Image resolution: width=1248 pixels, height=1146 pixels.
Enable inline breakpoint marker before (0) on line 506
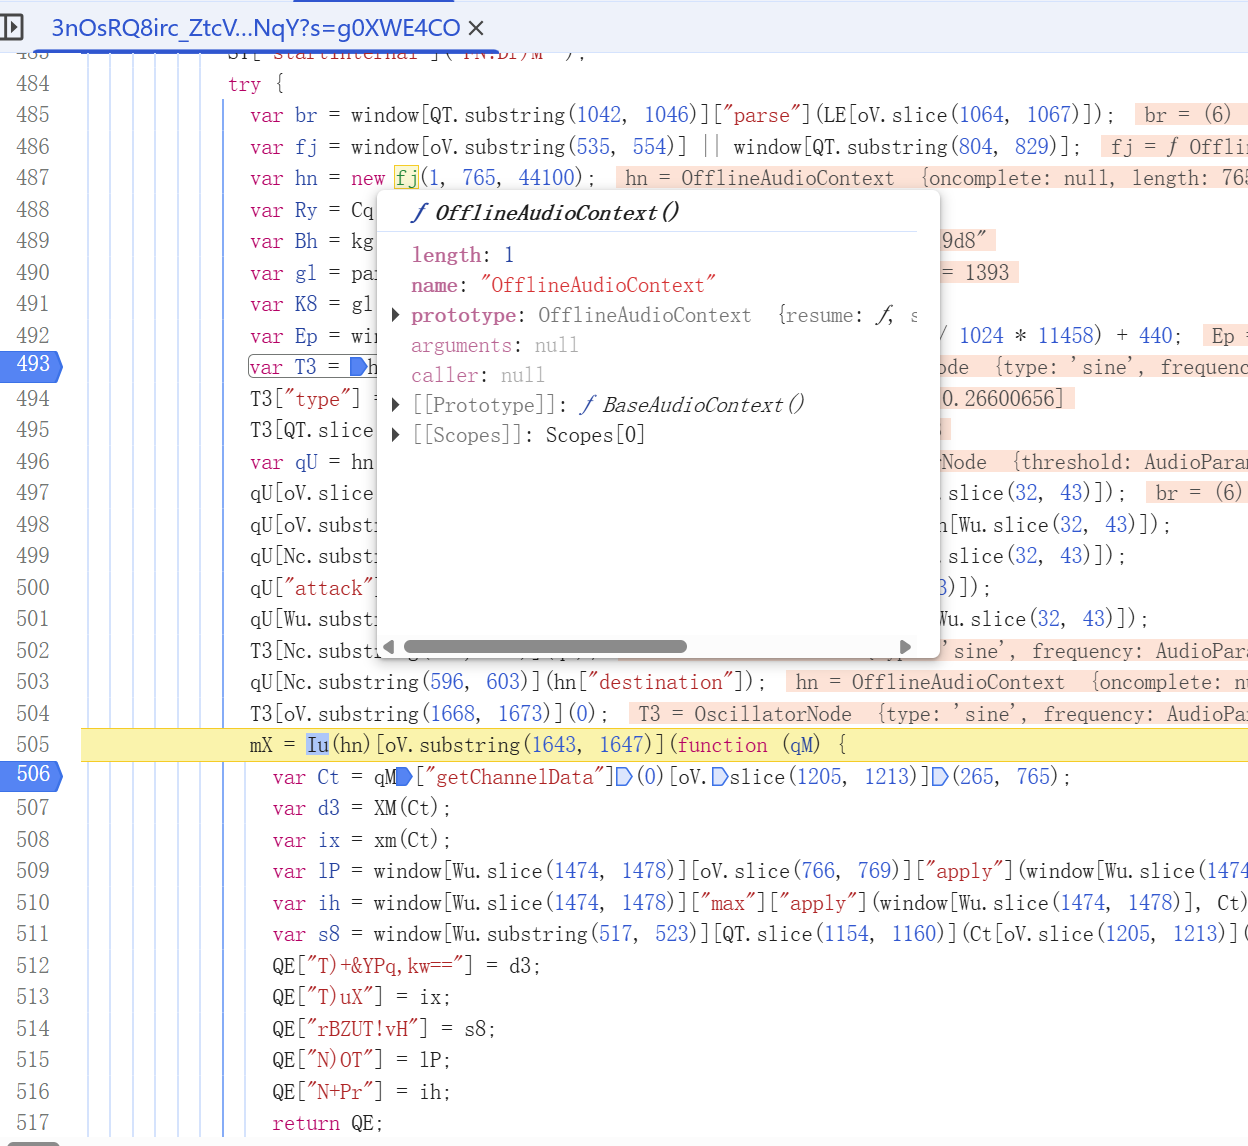click(x=624, y=777)
